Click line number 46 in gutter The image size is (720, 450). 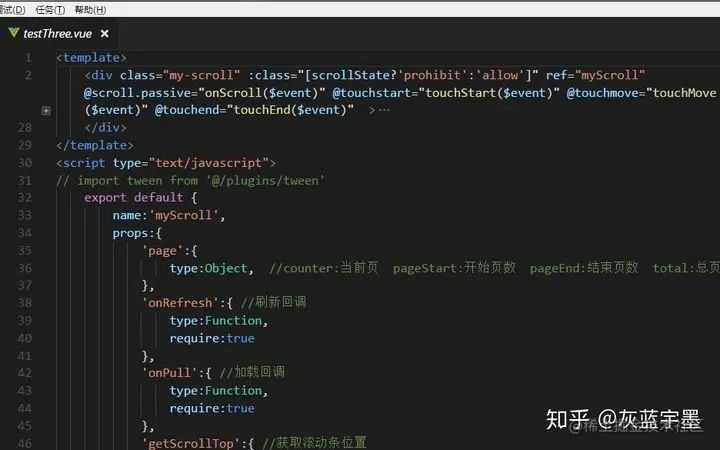tap(25, 444)
